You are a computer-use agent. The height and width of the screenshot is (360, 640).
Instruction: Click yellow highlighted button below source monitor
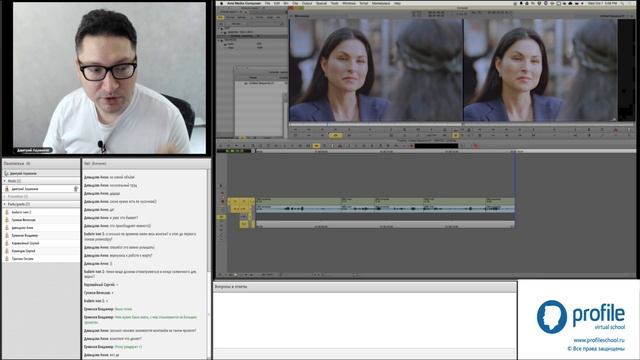pyautogui.click(x=336, y=135)
